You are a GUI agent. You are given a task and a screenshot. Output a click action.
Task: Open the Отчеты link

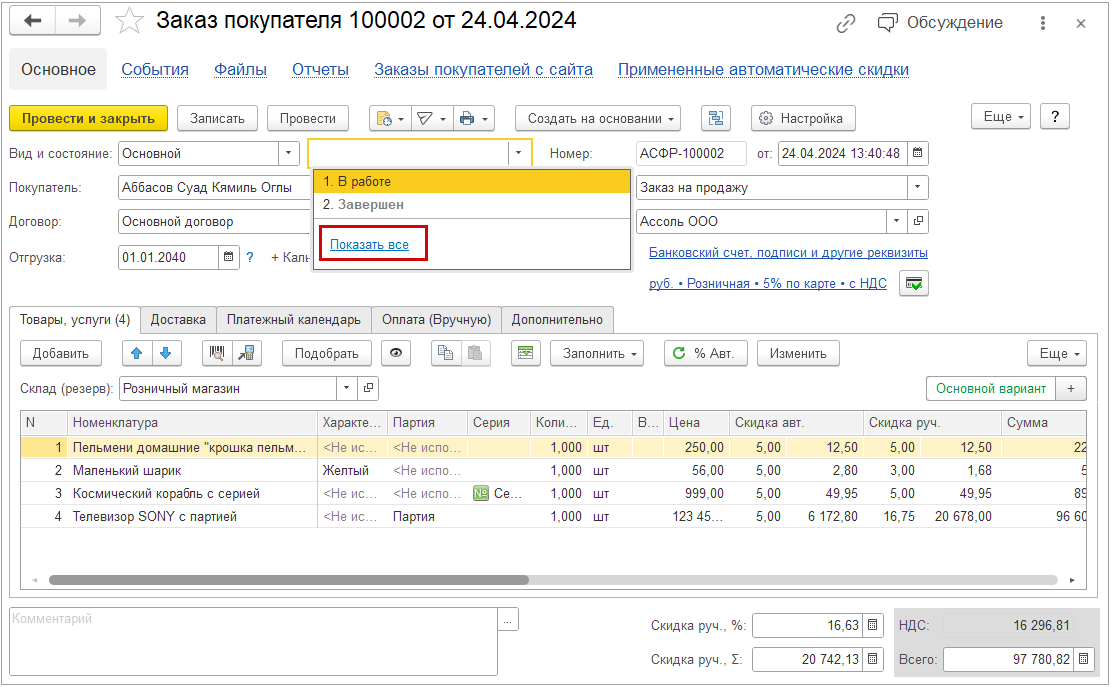click(320, 69)
